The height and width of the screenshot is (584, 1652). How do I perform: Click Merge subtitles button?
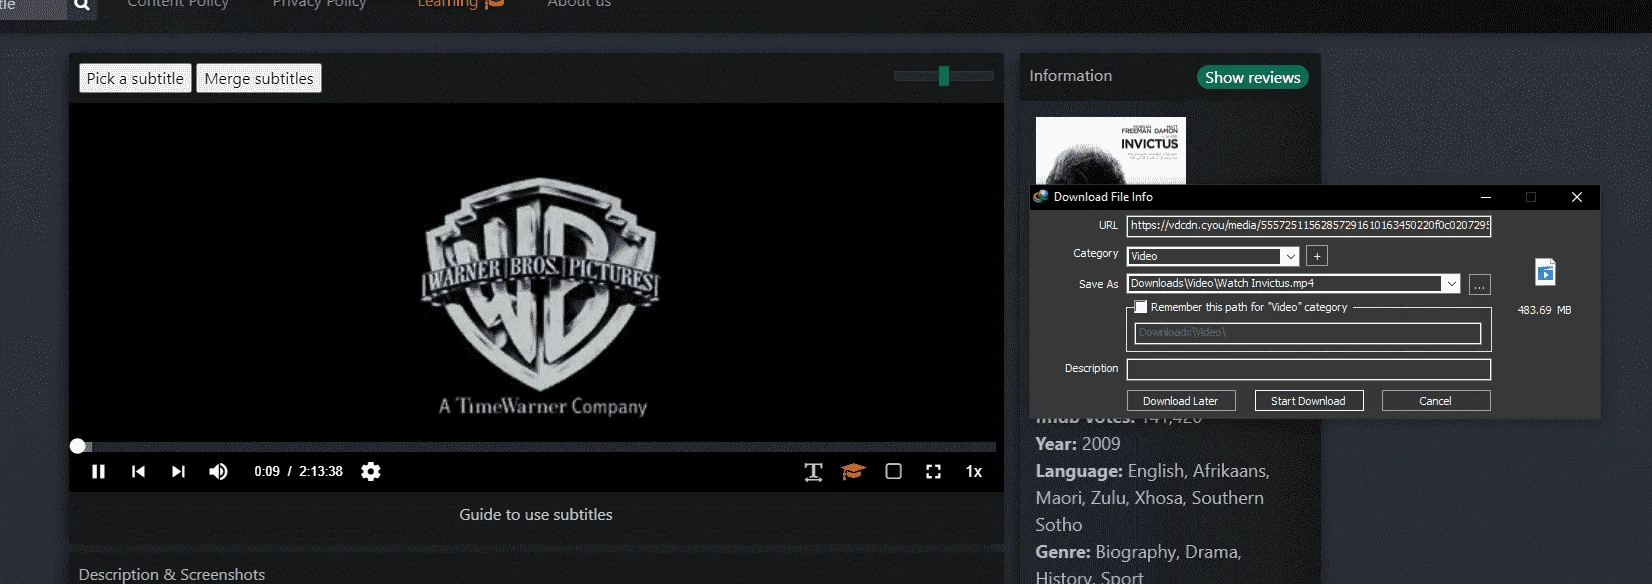[x=259, y=78]
